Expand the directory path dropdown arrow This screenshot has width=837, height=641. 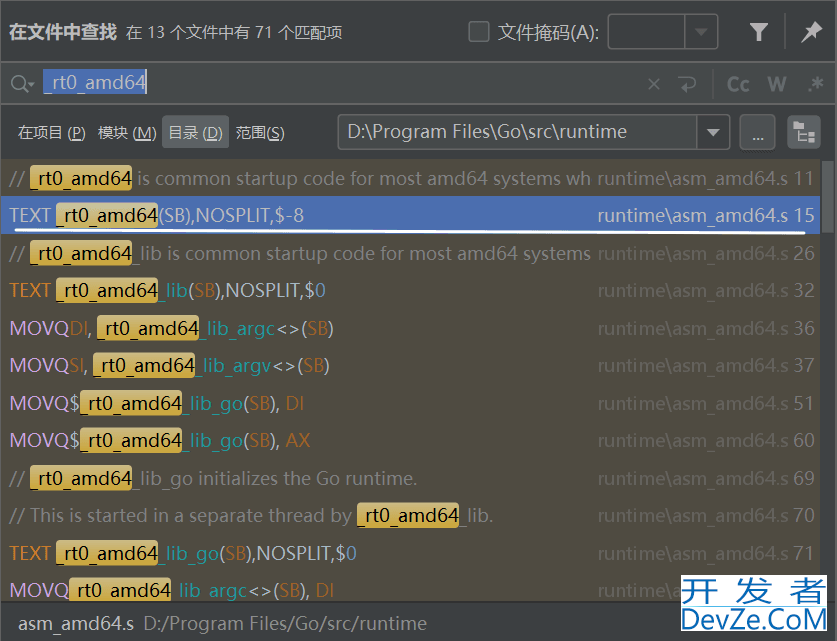(713, 132)
